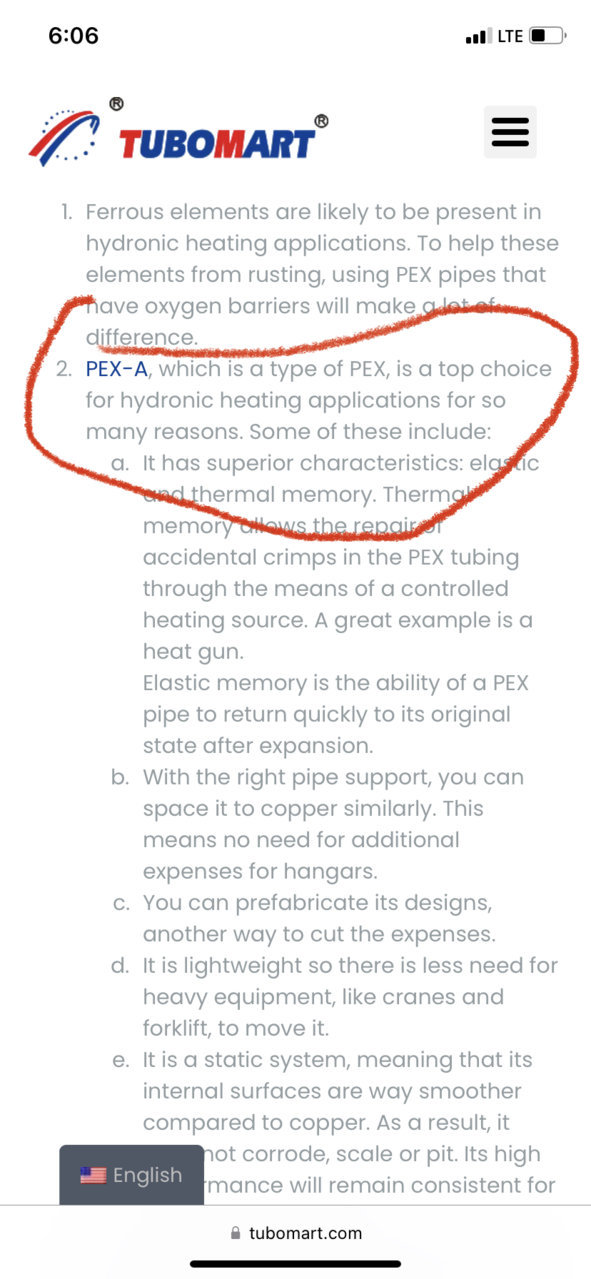This screenshot has height=1279, width=591.
Task: Open the PEX-A hyperlink
Action: tap(117, 369)
